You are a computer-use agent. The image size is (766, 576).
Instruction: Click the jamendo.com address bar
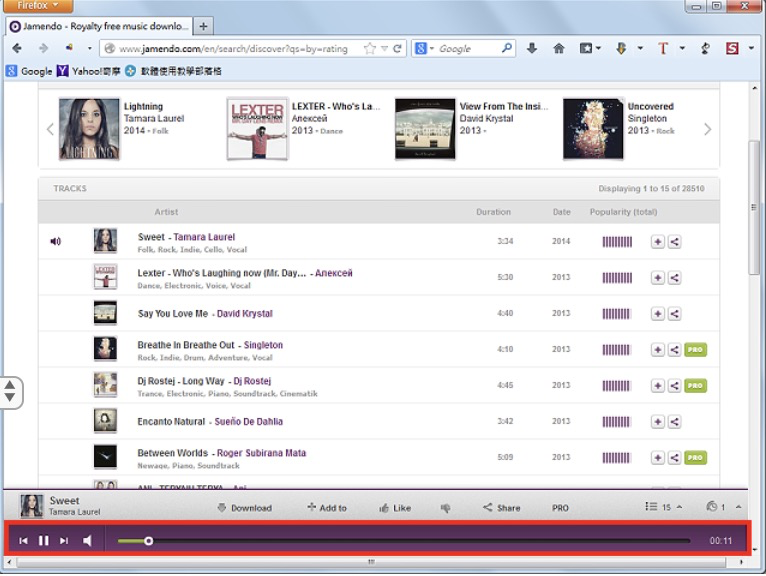click(234, 49)
